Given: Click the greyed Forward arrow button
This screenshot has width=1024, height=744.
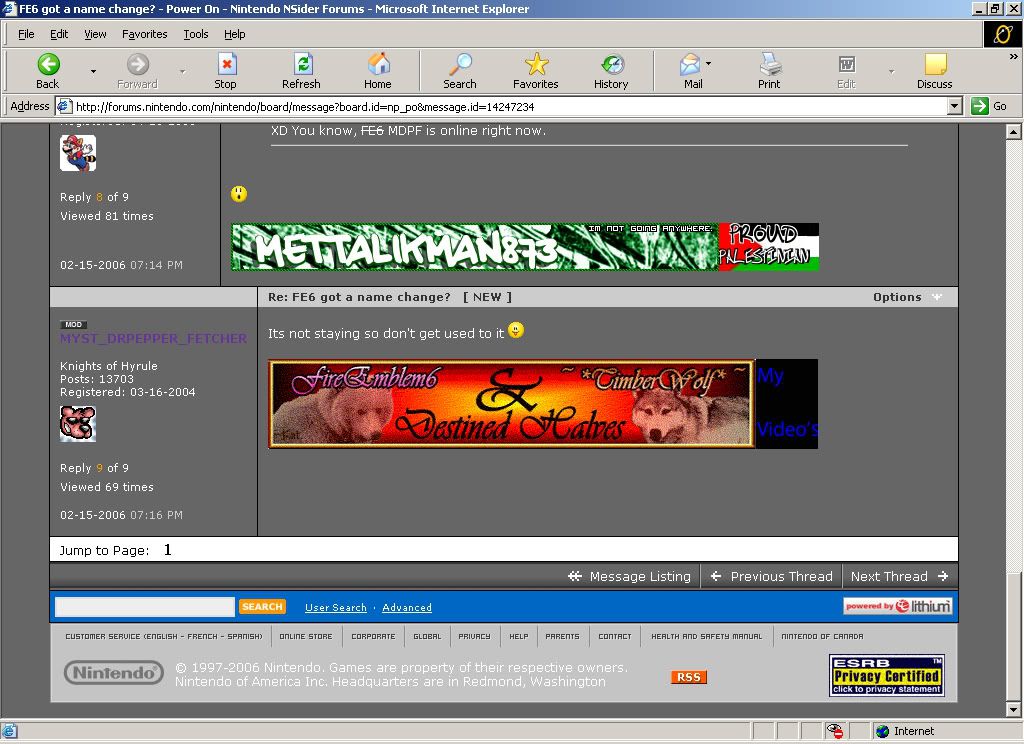Looking at the screenshot, I should (137, 71).
